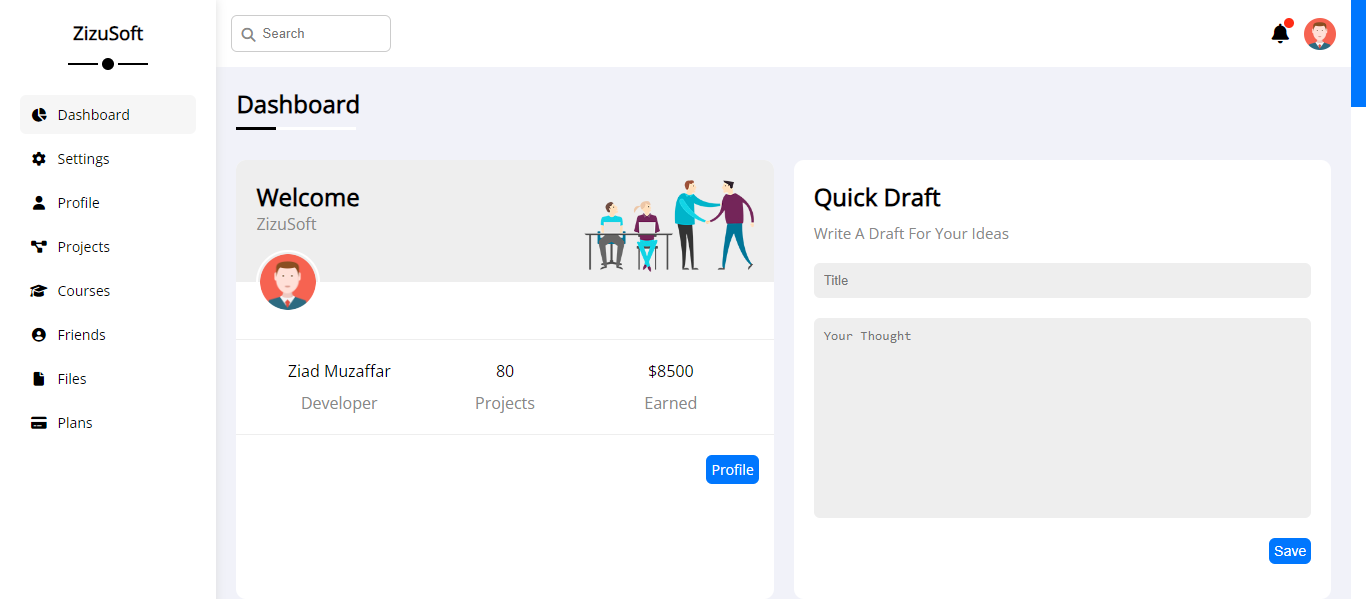Click the Dashboard pie chart icon
The width and height of the screenshot is (1366, 599).
coord(39,115)
